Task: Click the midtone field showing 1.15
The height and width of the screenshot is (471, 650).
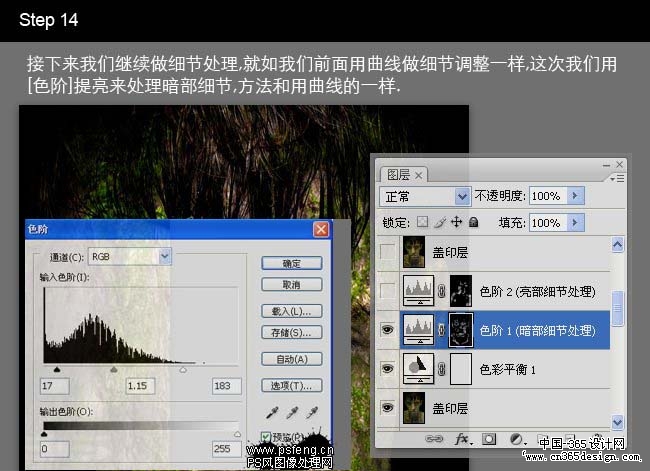Action: 140,386
